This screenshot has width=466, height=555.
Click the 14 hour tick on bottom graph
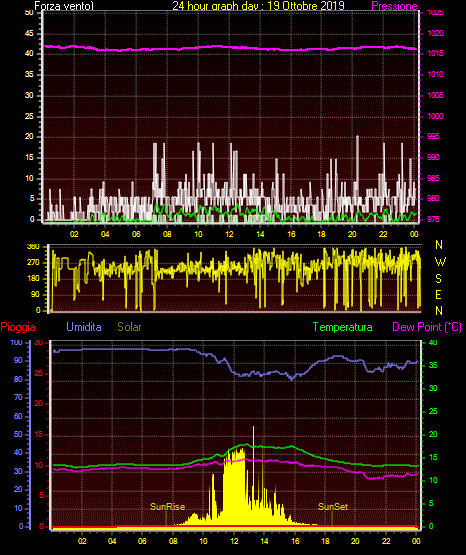(x=264, y=541)
